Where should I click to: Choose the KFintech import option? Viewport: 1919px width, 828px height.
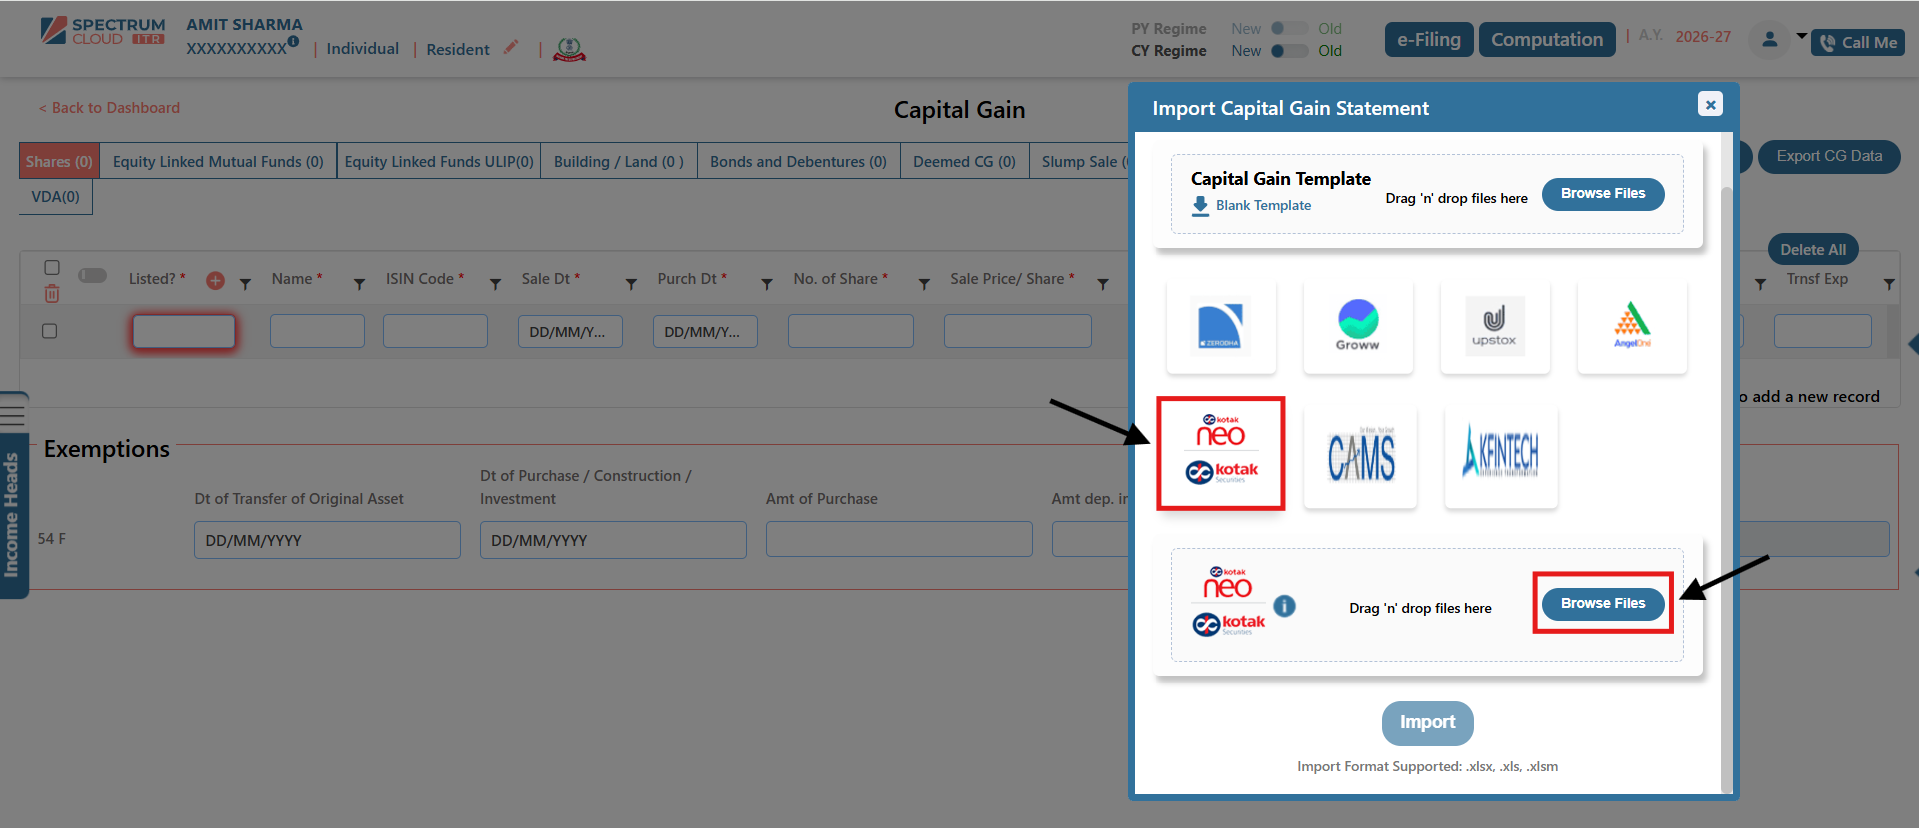coord(1500,457)
